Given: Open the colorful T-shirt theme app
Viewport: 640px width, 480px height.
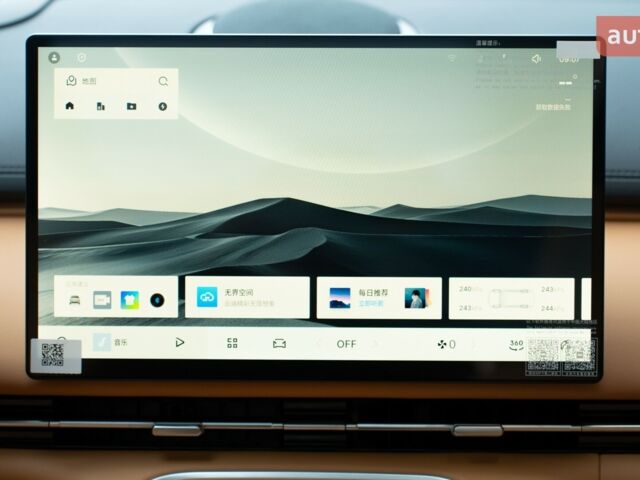Looking at the screenshot, I should [130, 299].
